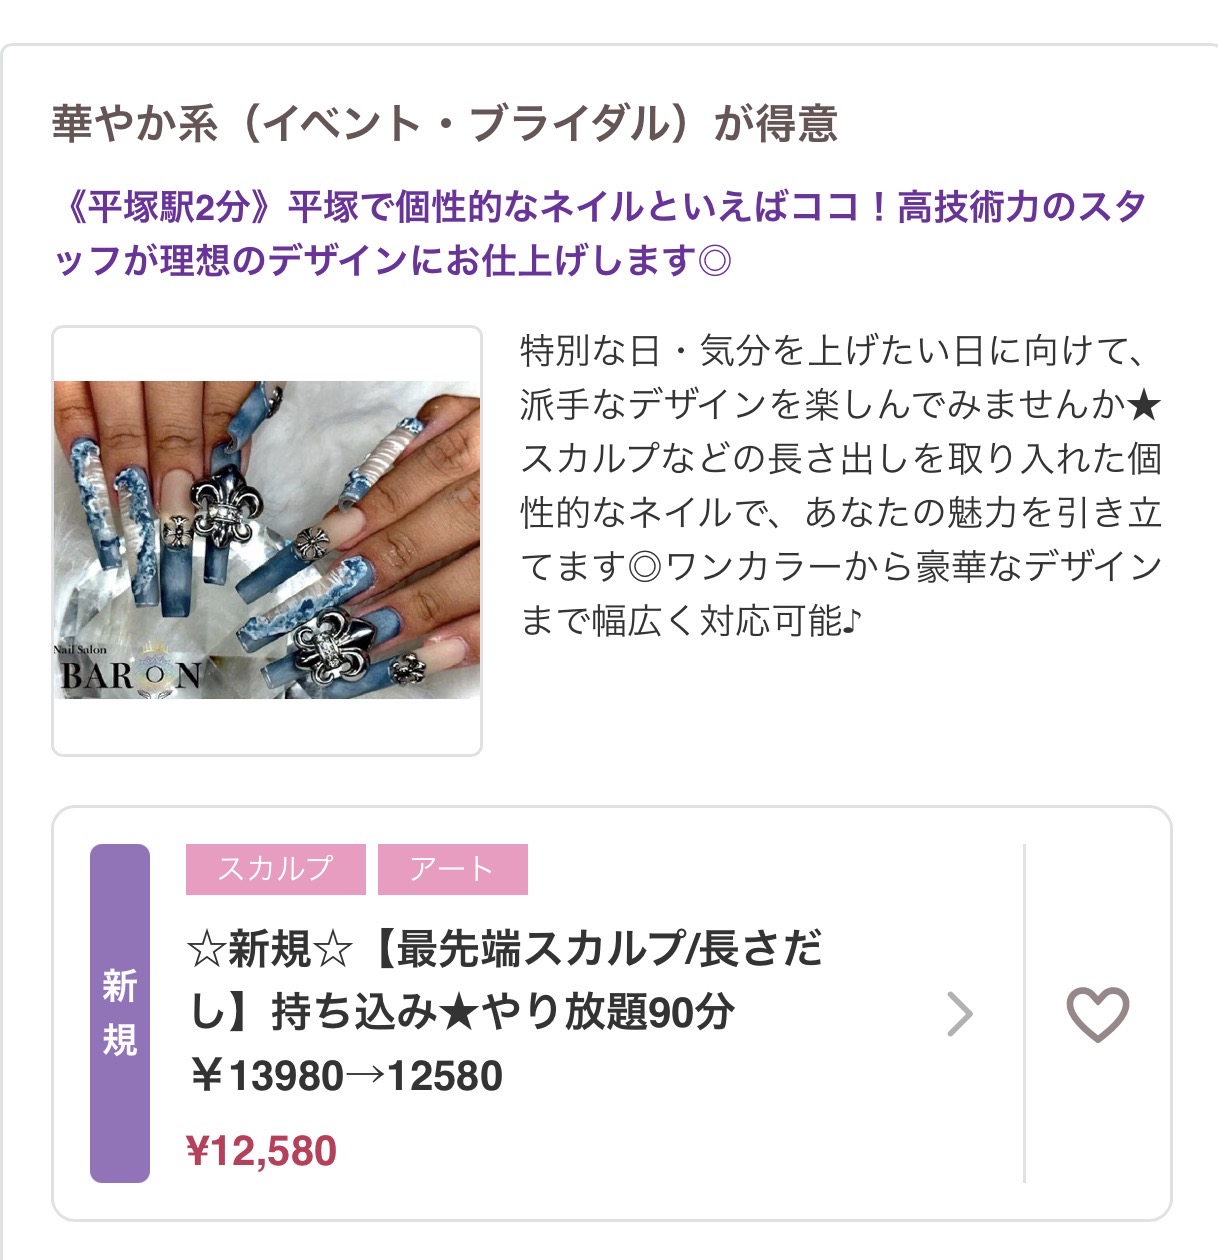Select the スカルプ tag

click(x=275, y=868)
